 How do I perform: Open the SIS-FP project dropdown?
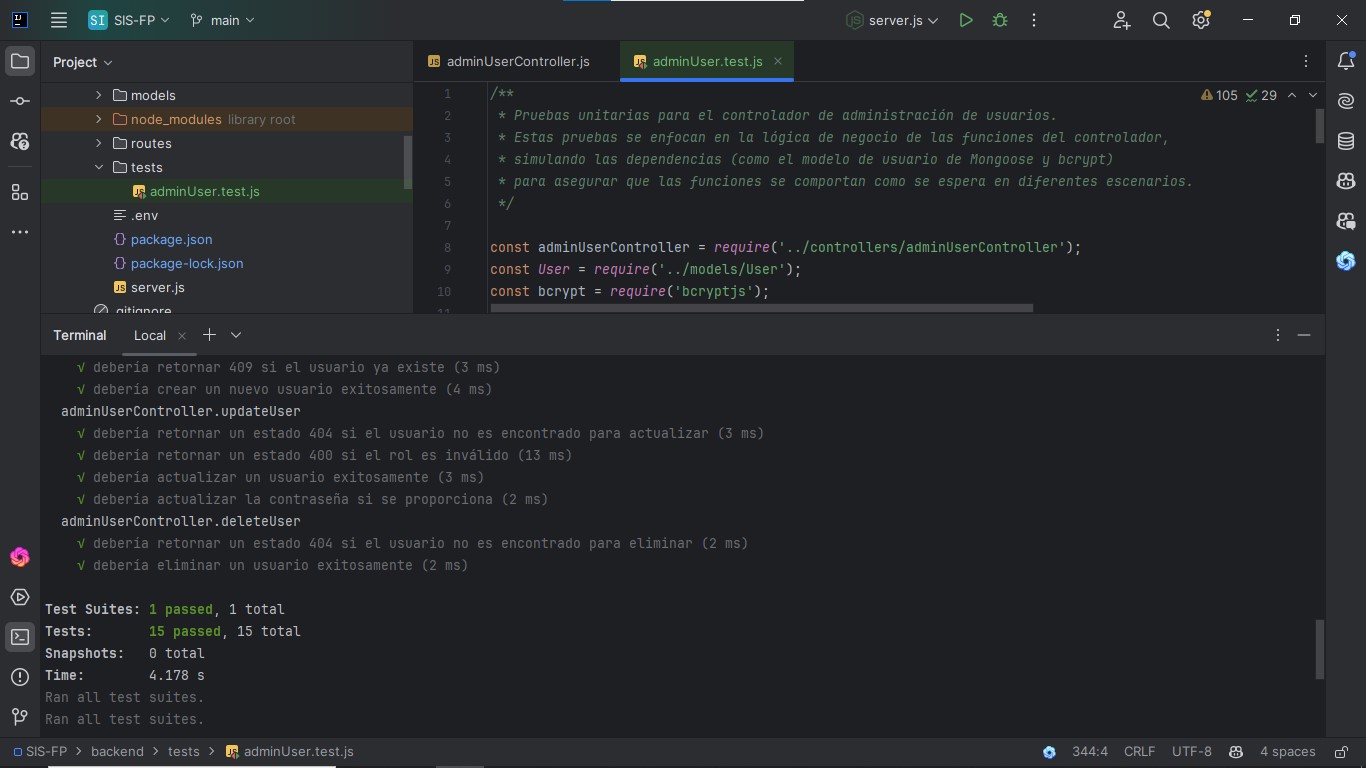click(129, 20)
